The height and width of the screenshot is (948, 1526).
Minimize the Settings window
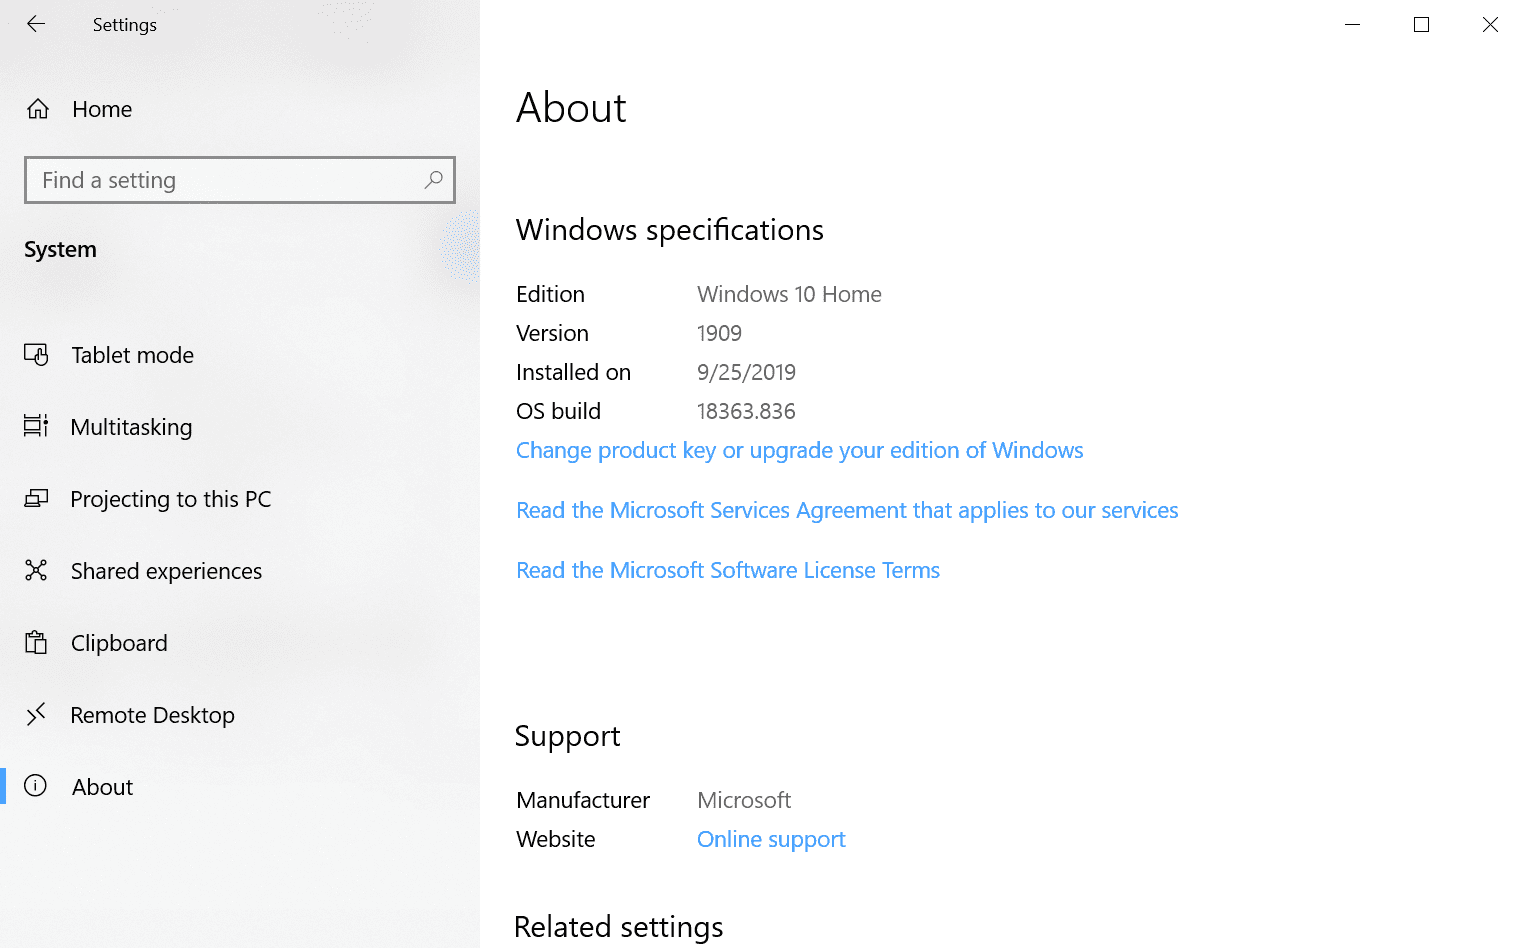click(x=1352, y=24)
